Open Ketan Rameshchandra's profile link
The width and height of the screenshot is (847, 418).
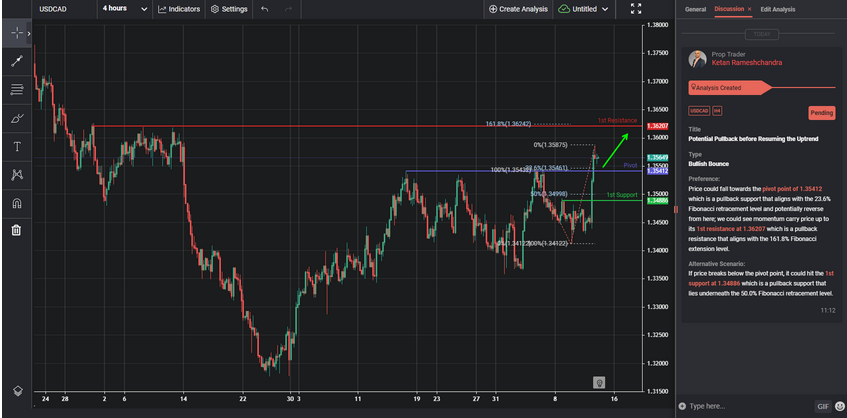coord(747,63)
